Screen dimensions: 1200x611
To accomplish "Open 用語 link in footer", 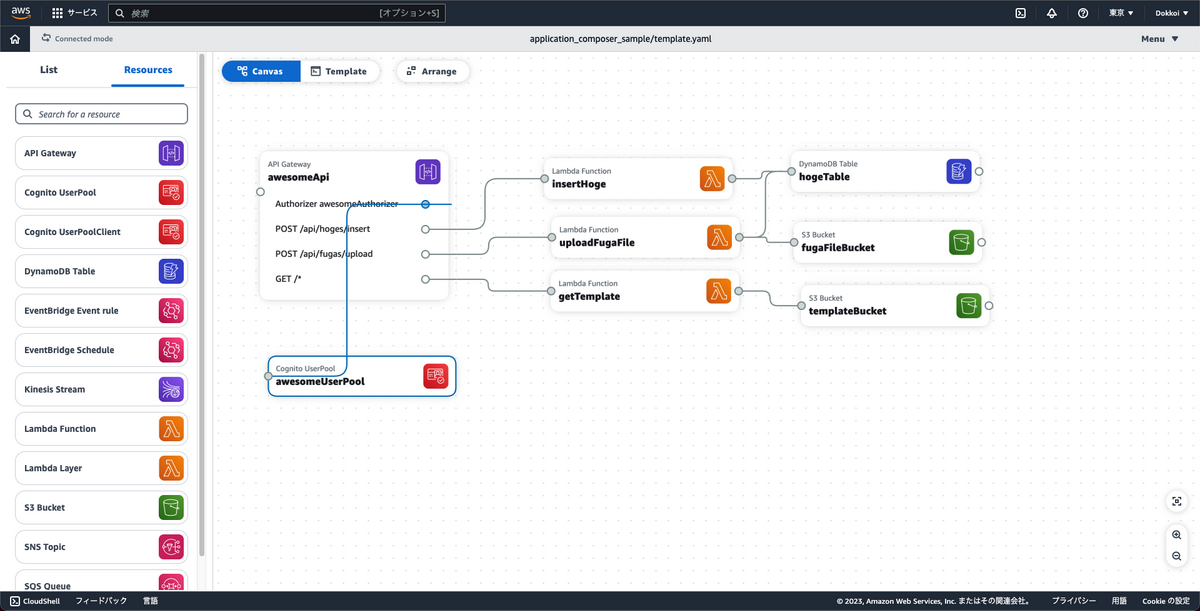I will (1120, 601).
